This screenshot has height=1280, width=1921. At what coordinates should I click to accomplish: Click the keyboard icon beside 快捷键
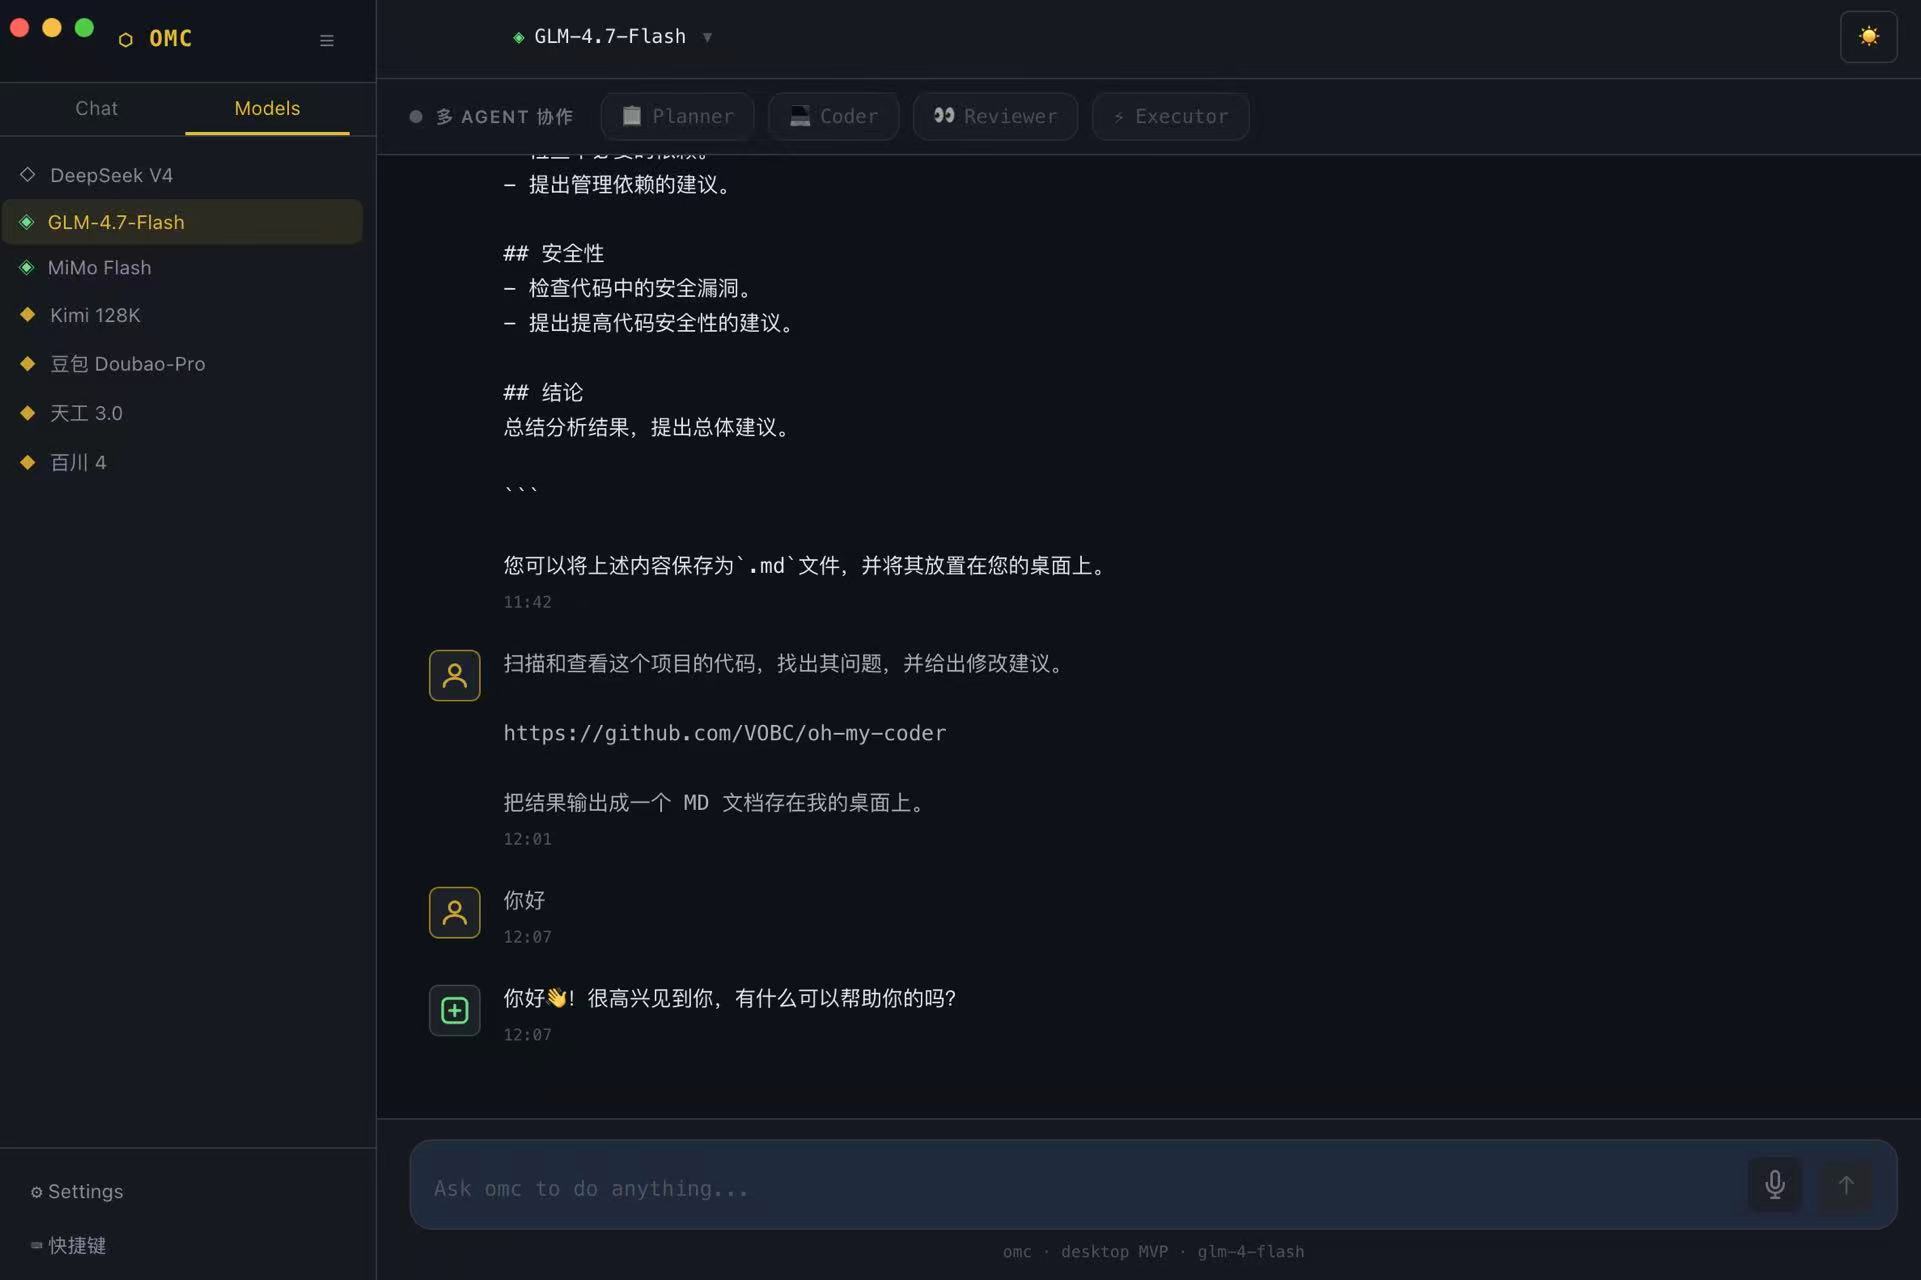[x=37, y=1245]
